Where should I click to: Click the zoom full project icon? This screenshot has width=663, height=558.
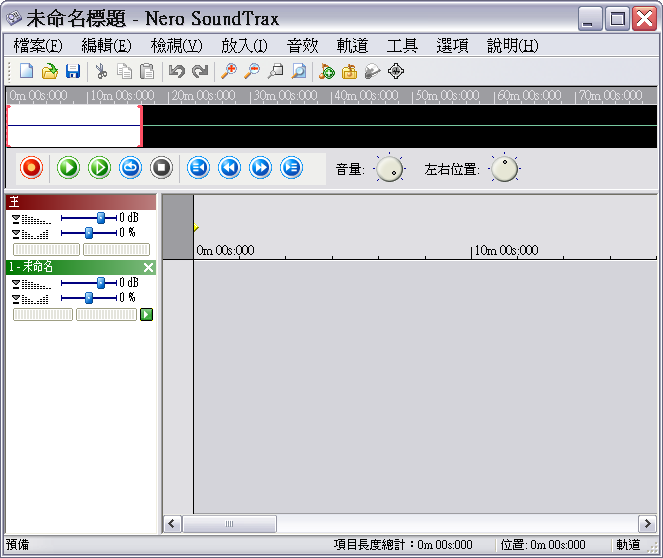[x=299, y=71]
